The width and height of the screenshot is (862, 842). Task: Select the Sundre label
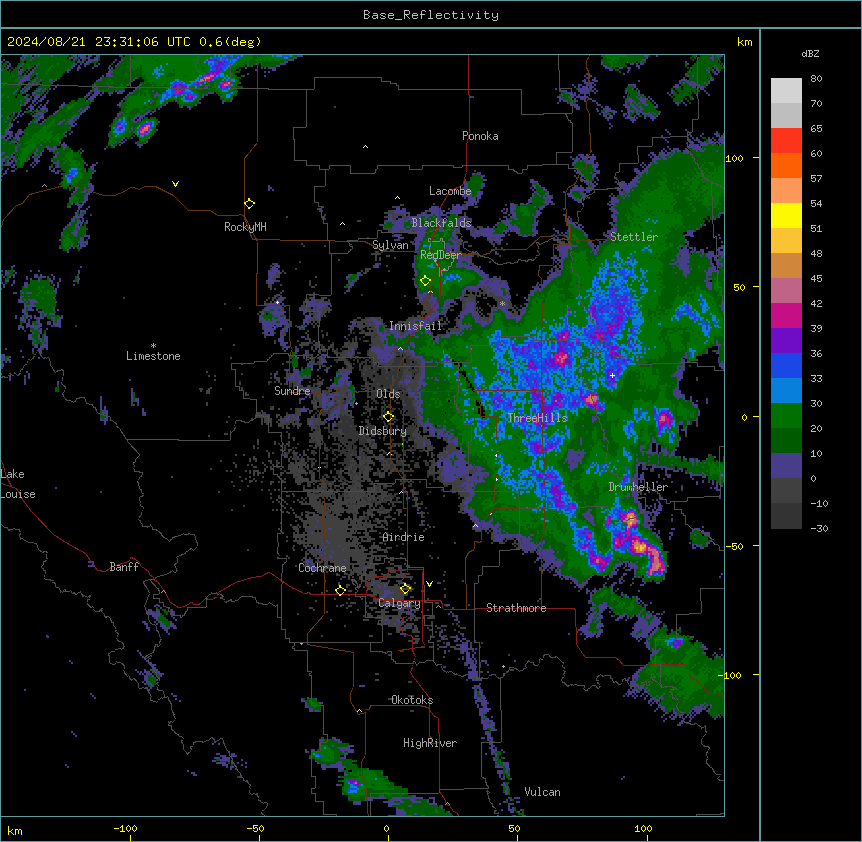coord(292,391)
